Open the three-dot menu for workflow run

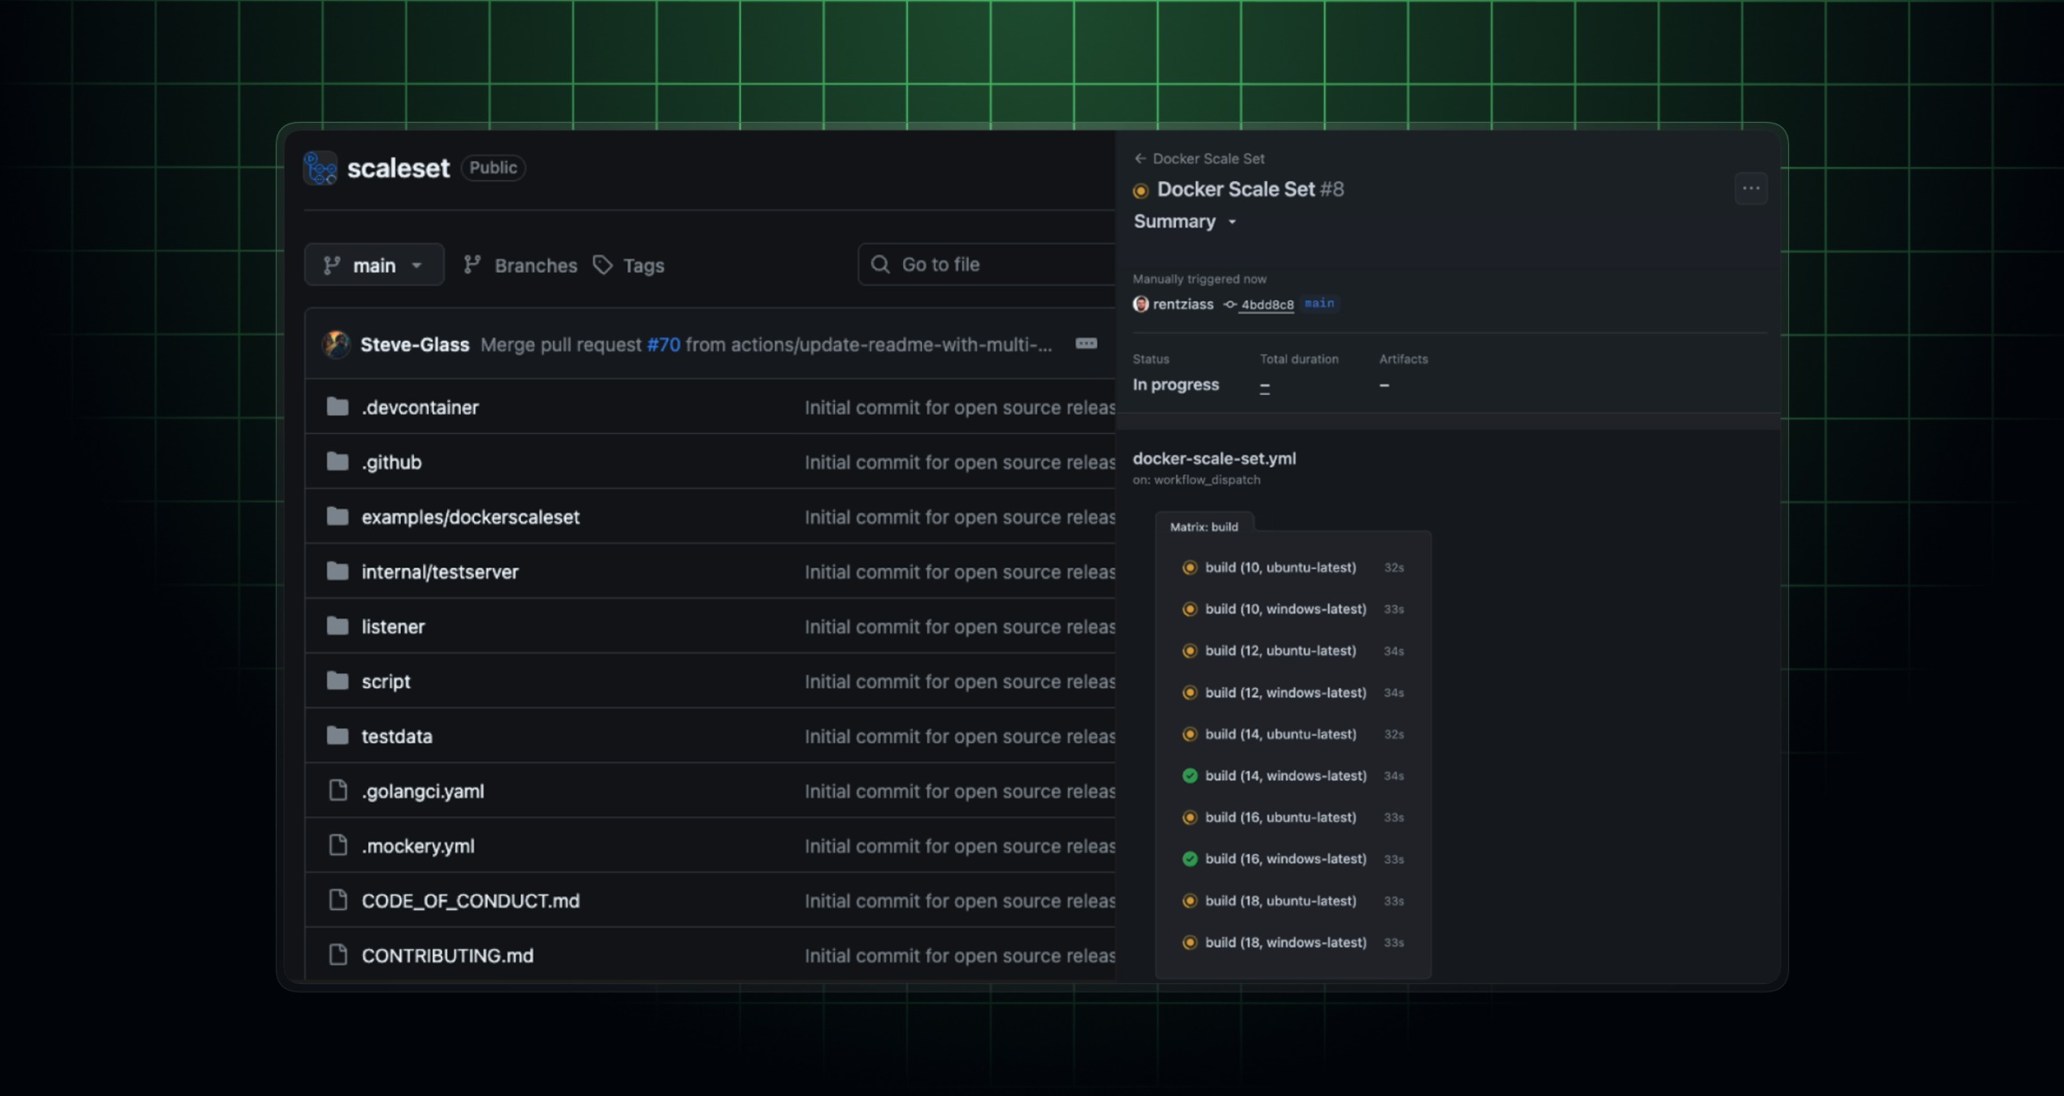(x=1750, y=189)
